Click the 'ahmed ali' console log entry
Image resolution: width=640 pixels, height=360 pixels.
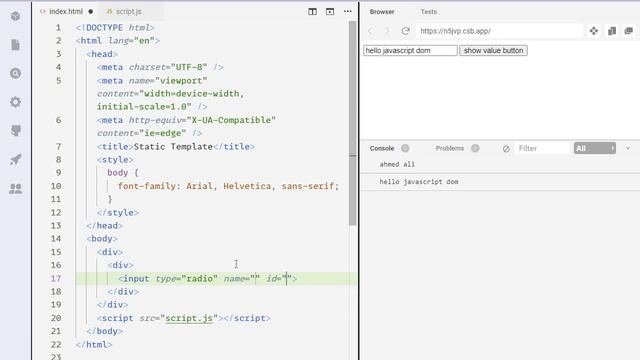(x=397, y=164)
